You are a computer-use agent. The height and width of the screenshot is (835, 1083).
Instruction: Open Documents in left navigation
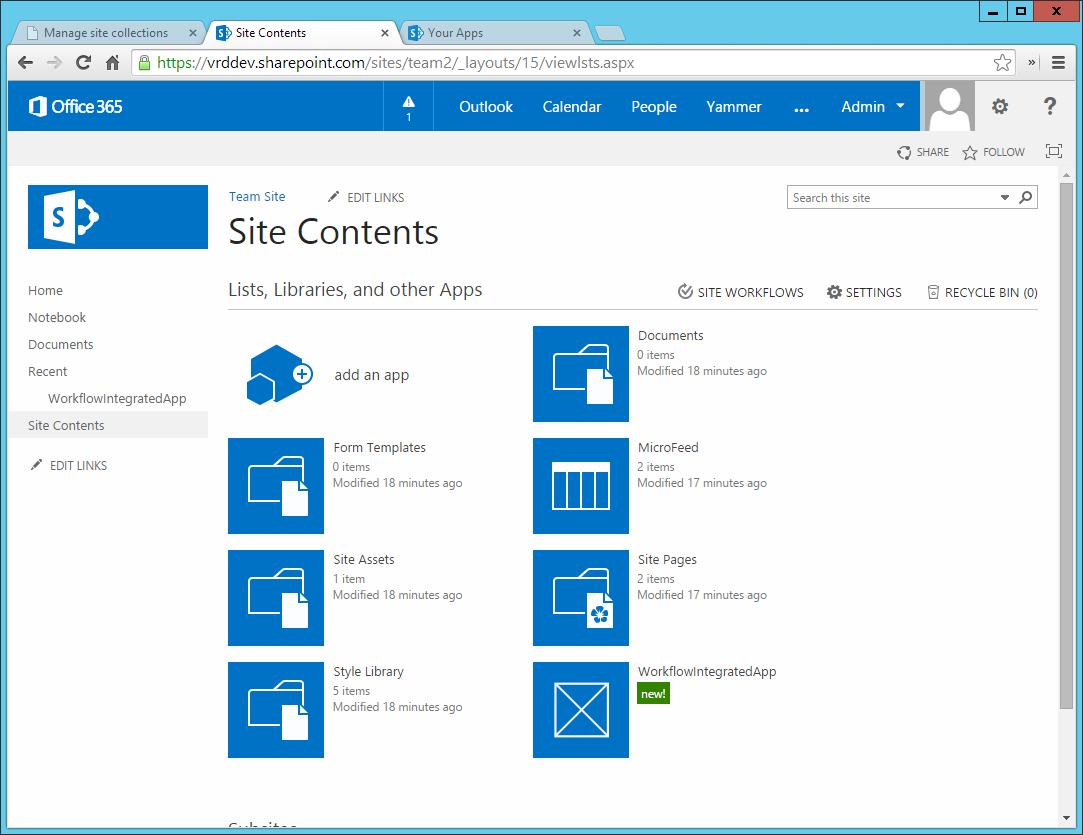tap(60, 345)
